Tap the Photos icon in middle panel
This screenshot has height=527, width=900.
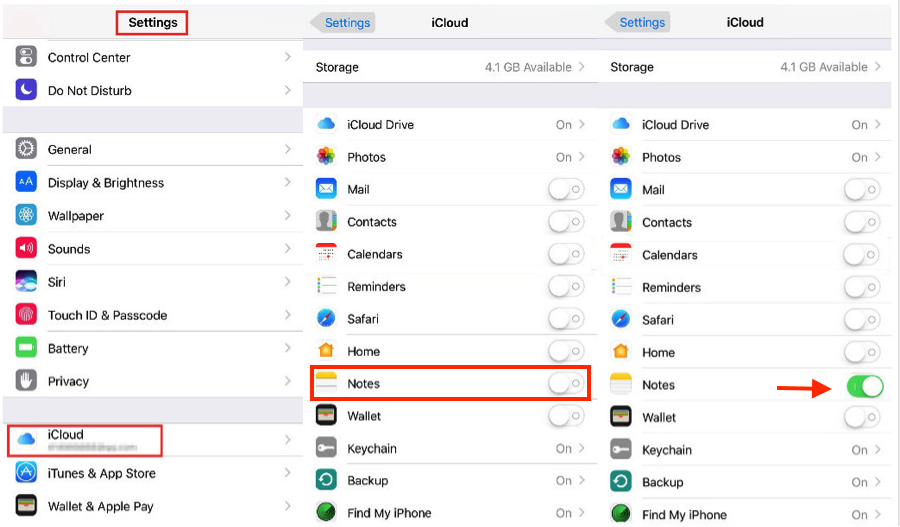[x=326, y=156]
